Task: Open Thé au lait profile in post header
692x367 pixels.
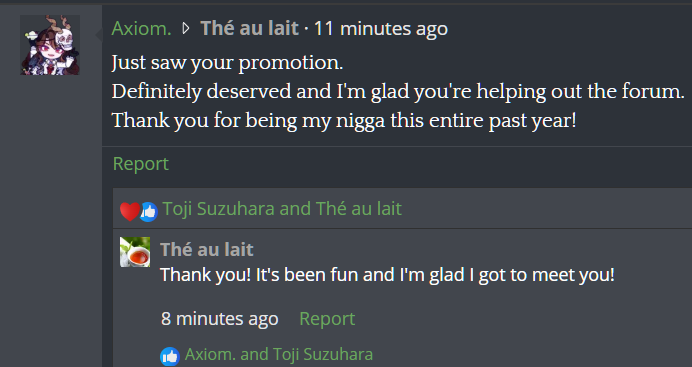Action: tap(249, 29)
